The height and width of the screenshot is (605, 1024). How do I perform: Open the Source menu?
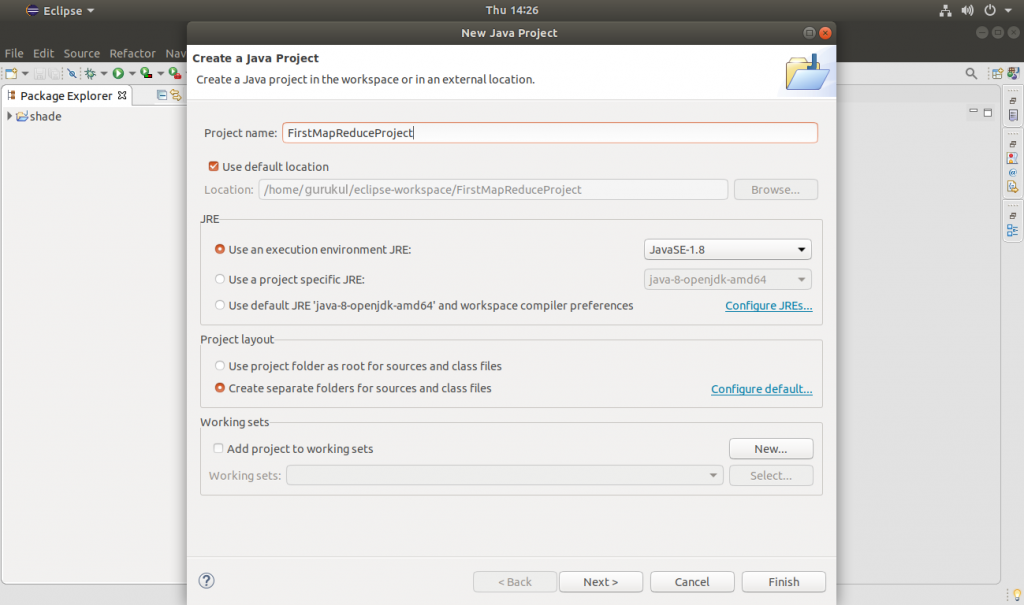[x=81, y=53]
